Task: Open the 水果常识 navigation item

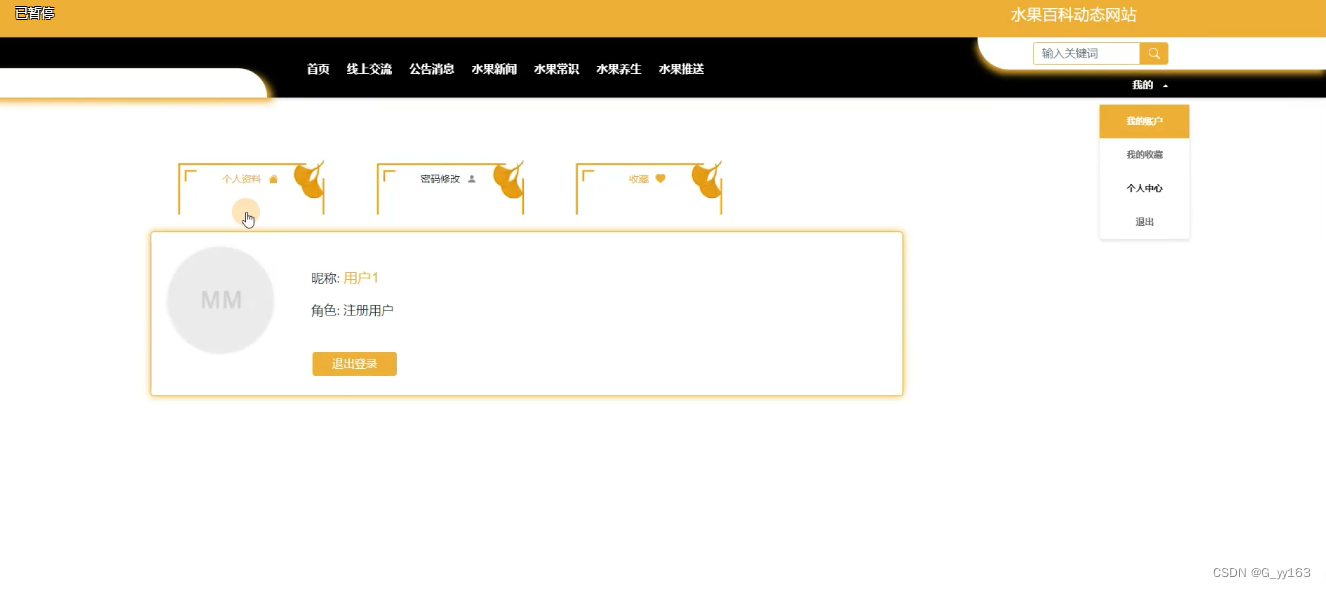Action: click(x=556, y=69)
